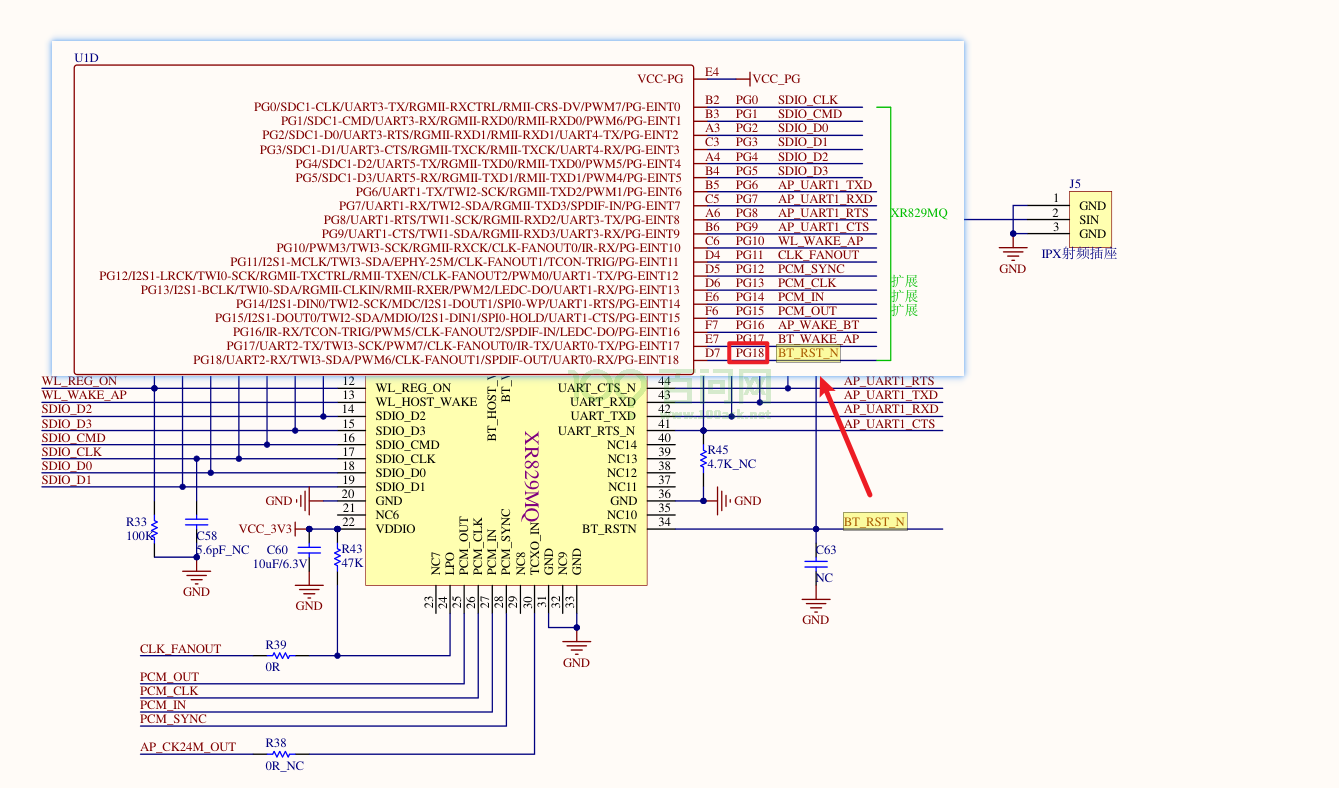
Task: Click the U1D component designator
Action: click(x=86, y=59)
